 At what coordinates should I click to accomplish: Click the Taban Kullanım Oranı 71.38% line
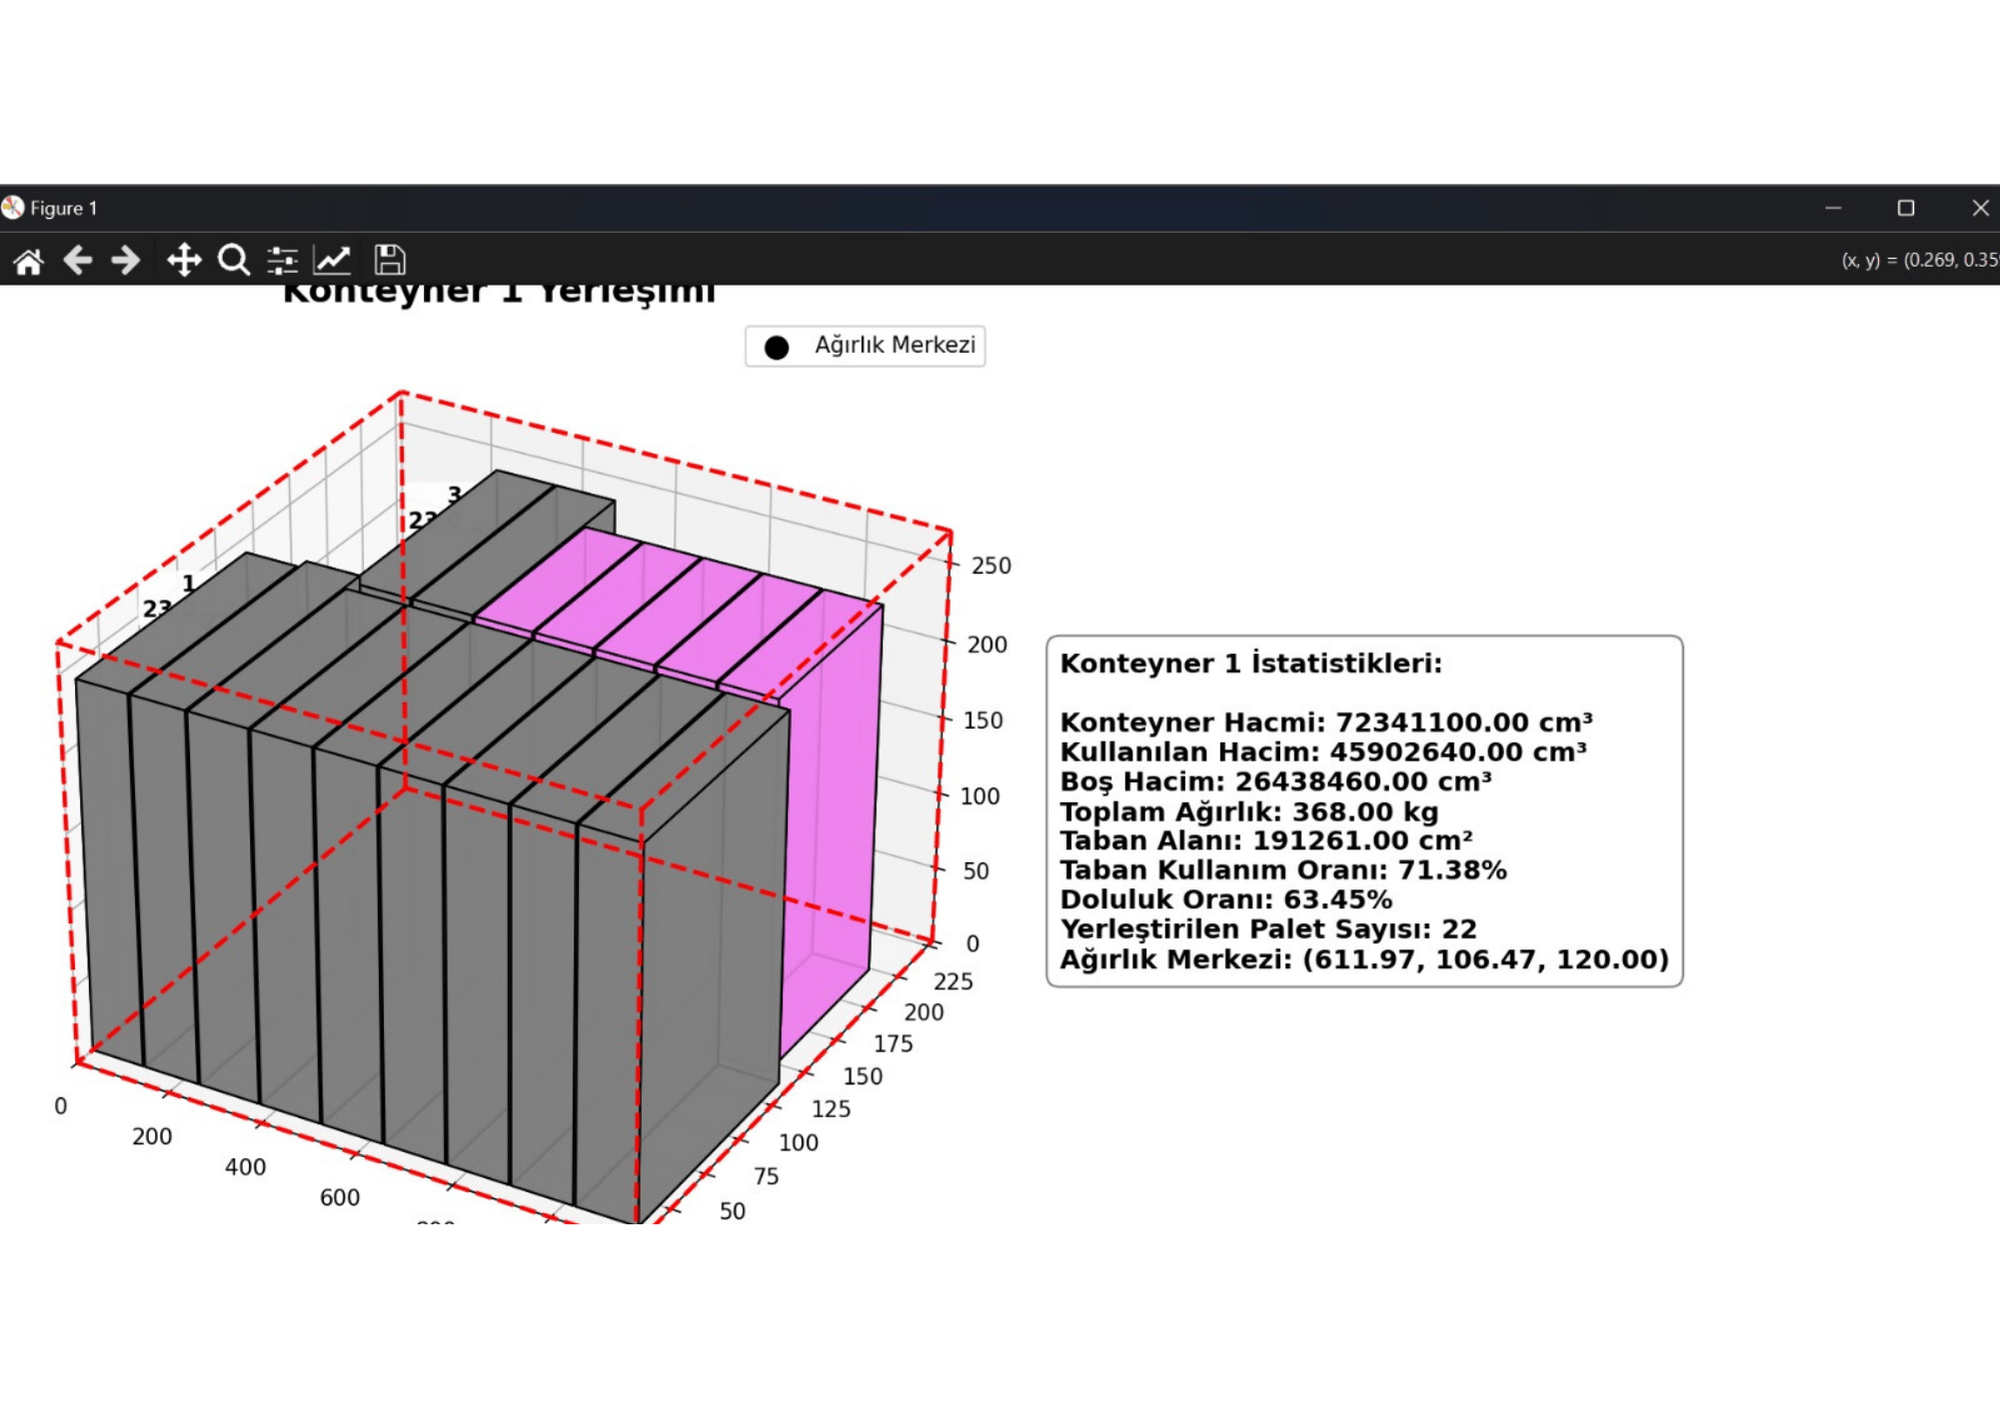tap(1283, 870)
